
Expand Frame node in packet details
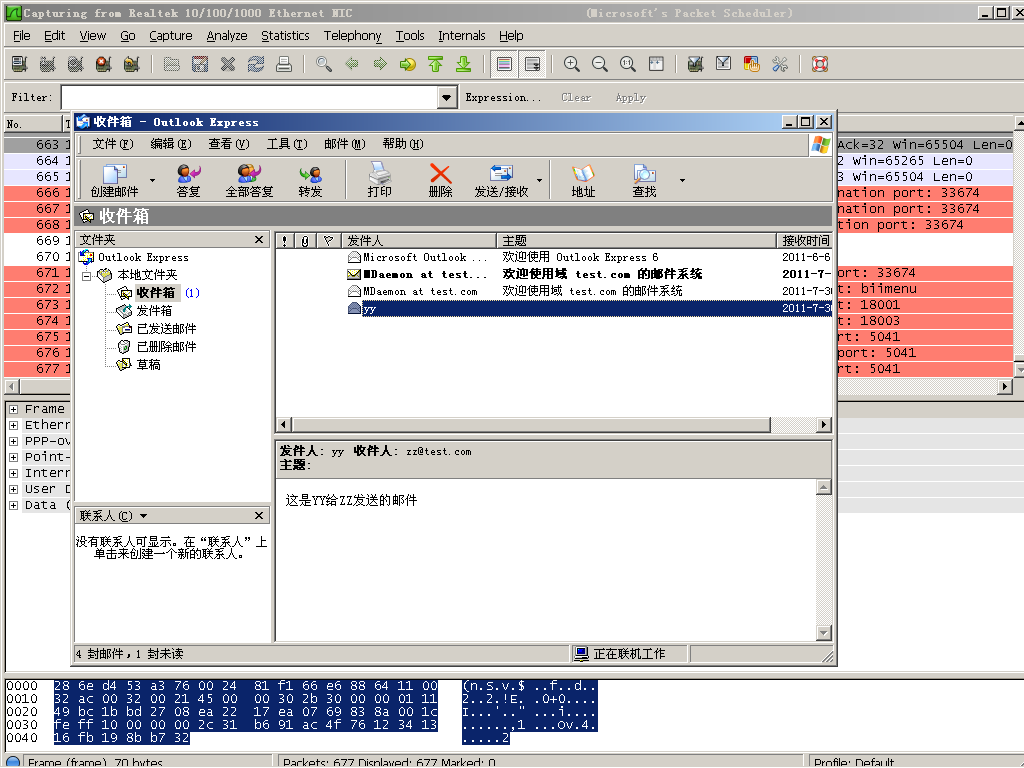[13, 409]
